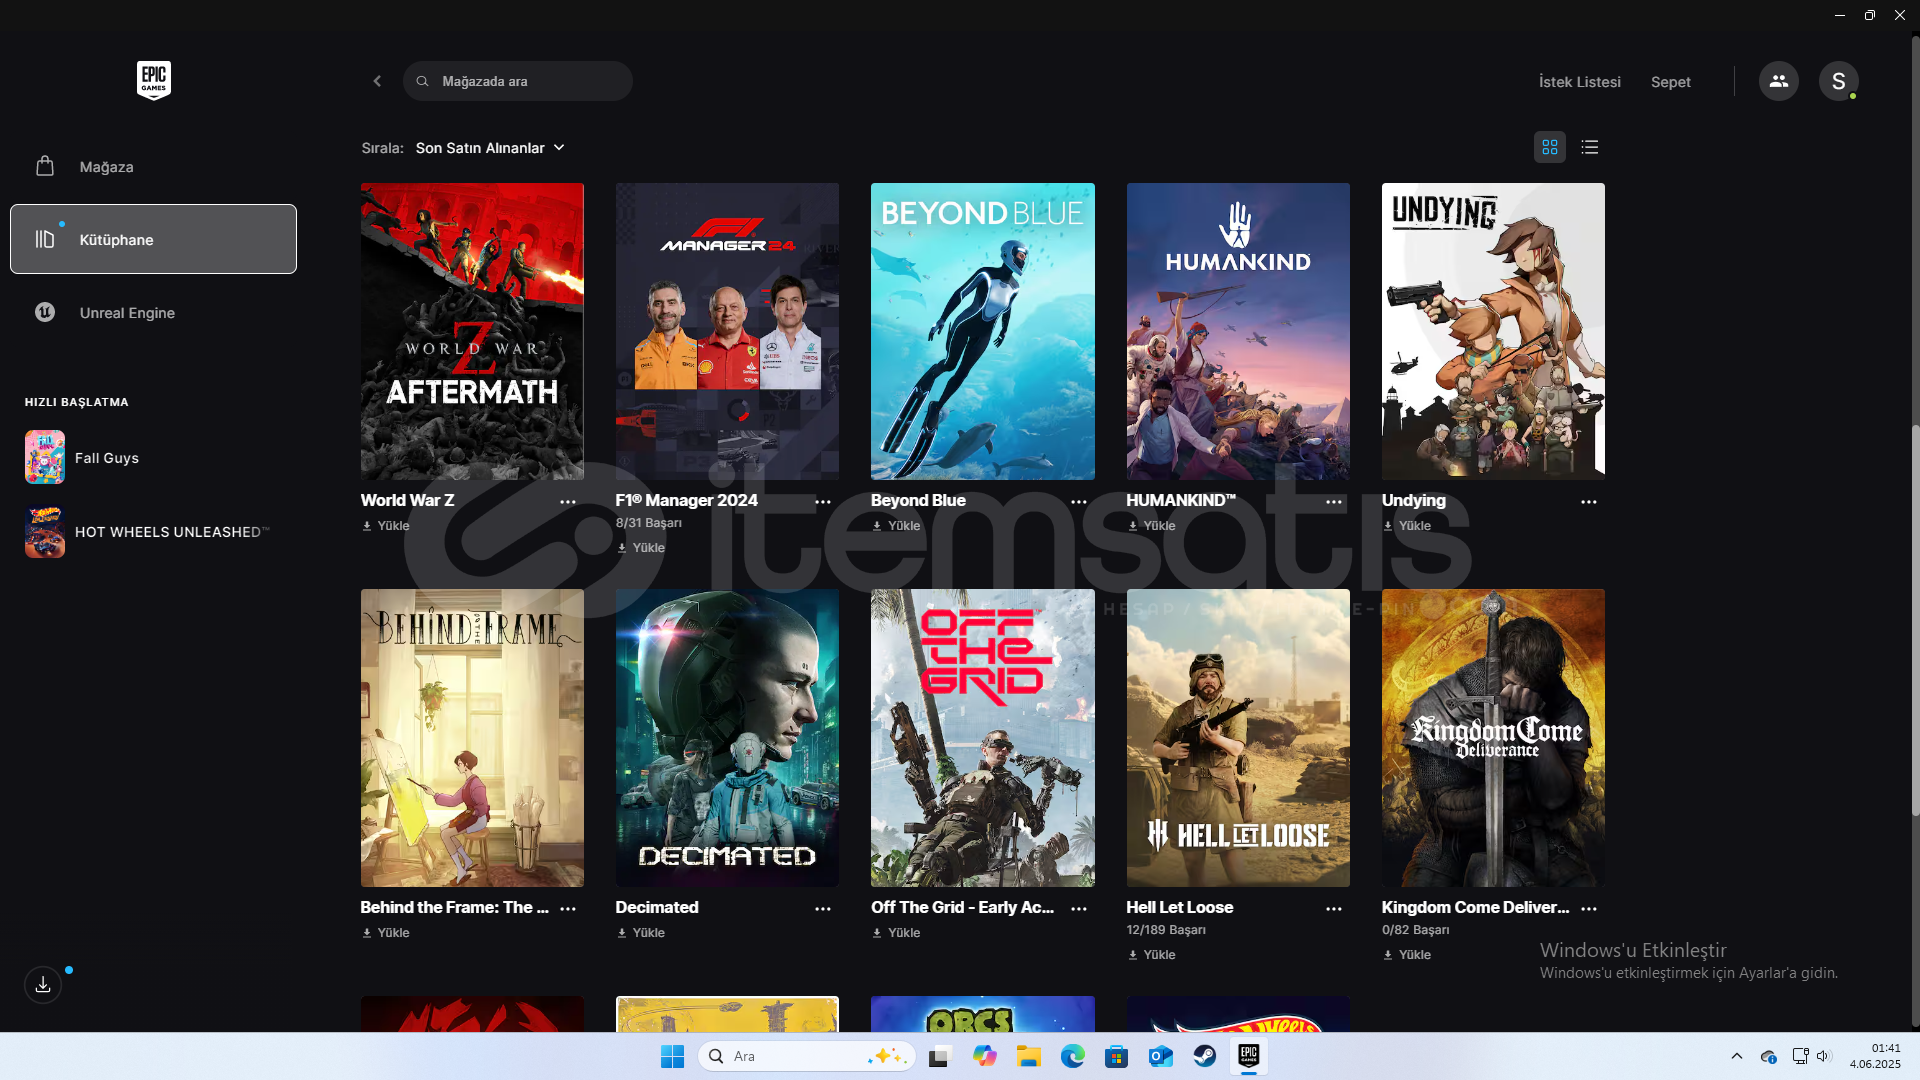Open İstek Listesi link
This screenshot has height=1080, width=1920.
[1579, 82]
